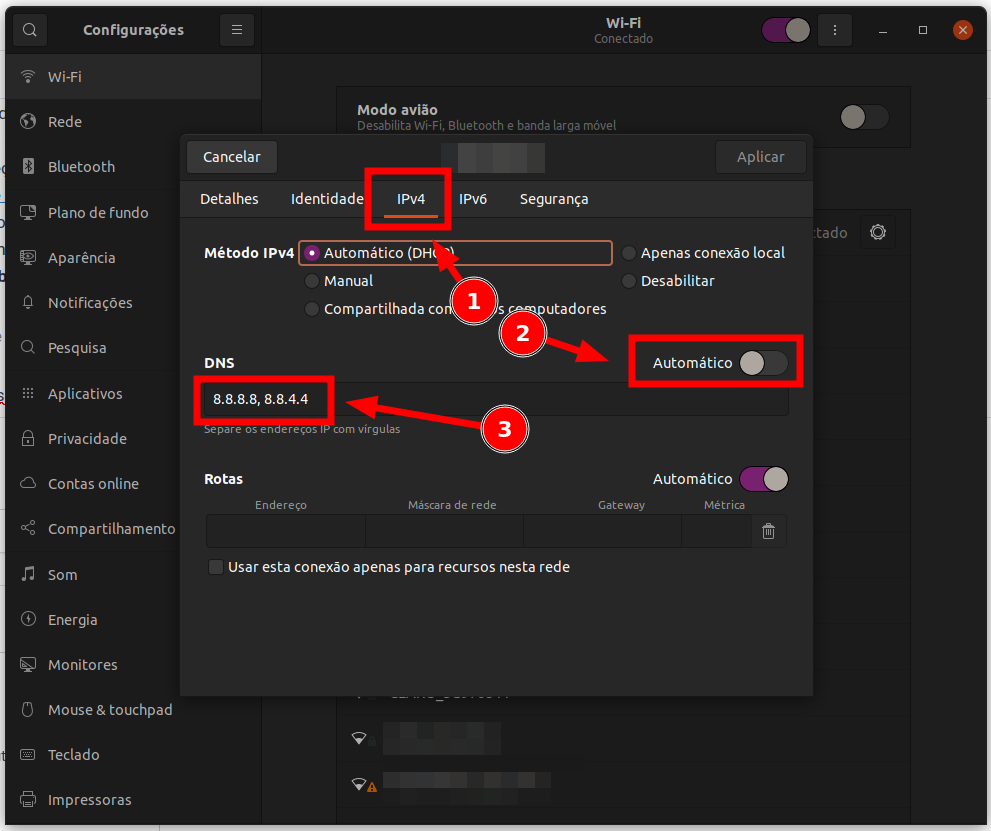Click the search icon in Configurações header
This screenshot has height=831, width=991.
(x=29, y=30)
